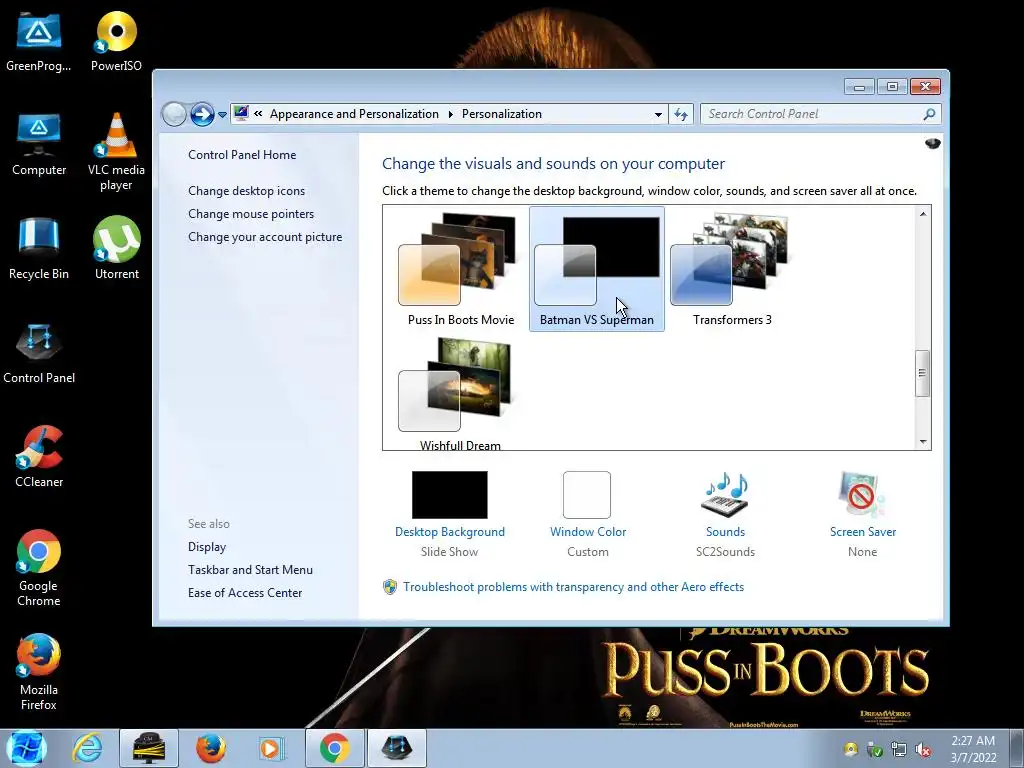
Task: Open Ease of Access Center link
Action: [x=245, y=592]
